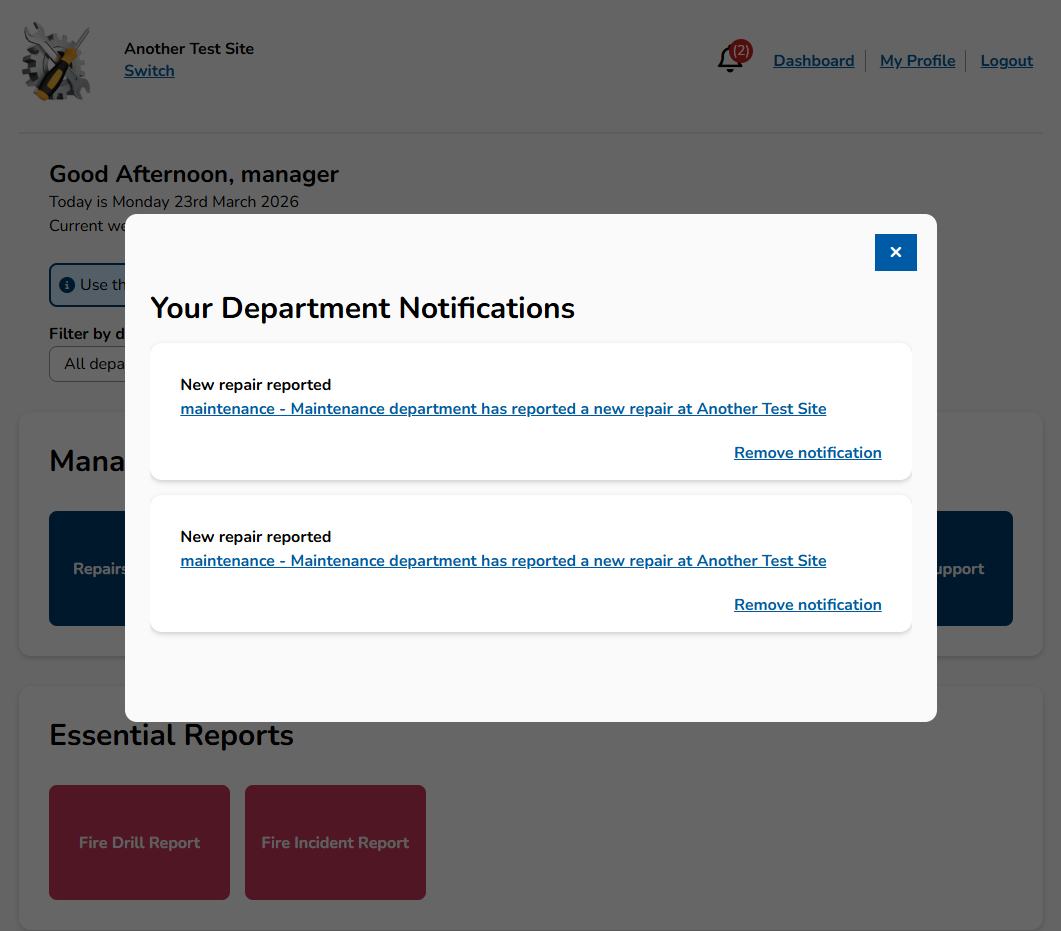Screen dimensions: 1061x931
Task: Click the info icon on the 'Use th...' banner
Action: pyautogui.click(x=67, y=284)
